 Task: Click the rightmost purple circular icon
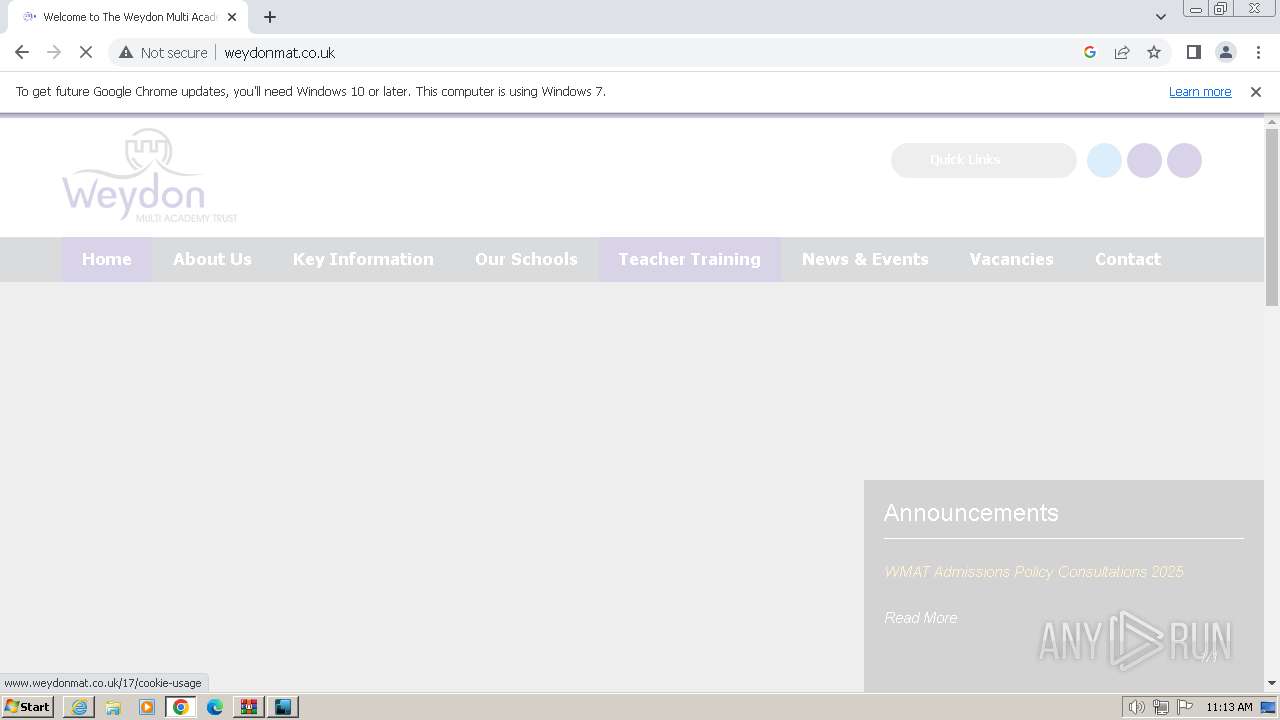(1184, 160)
